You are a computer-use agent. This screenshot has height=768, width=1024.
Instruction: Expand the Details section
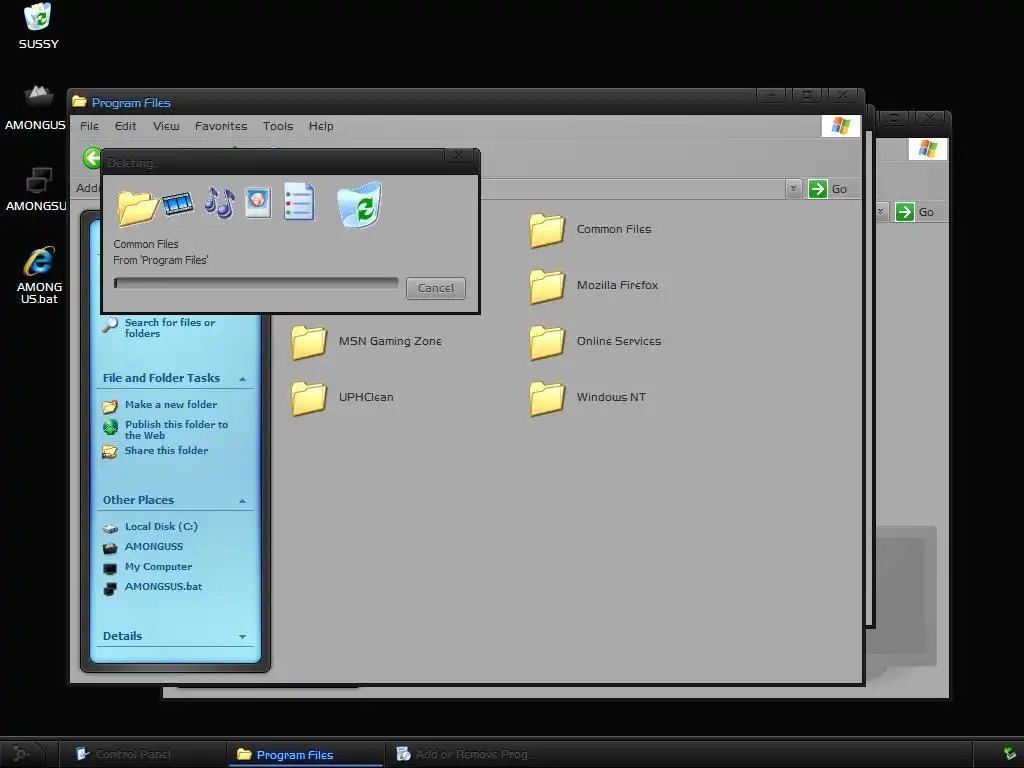click(242, 637)
